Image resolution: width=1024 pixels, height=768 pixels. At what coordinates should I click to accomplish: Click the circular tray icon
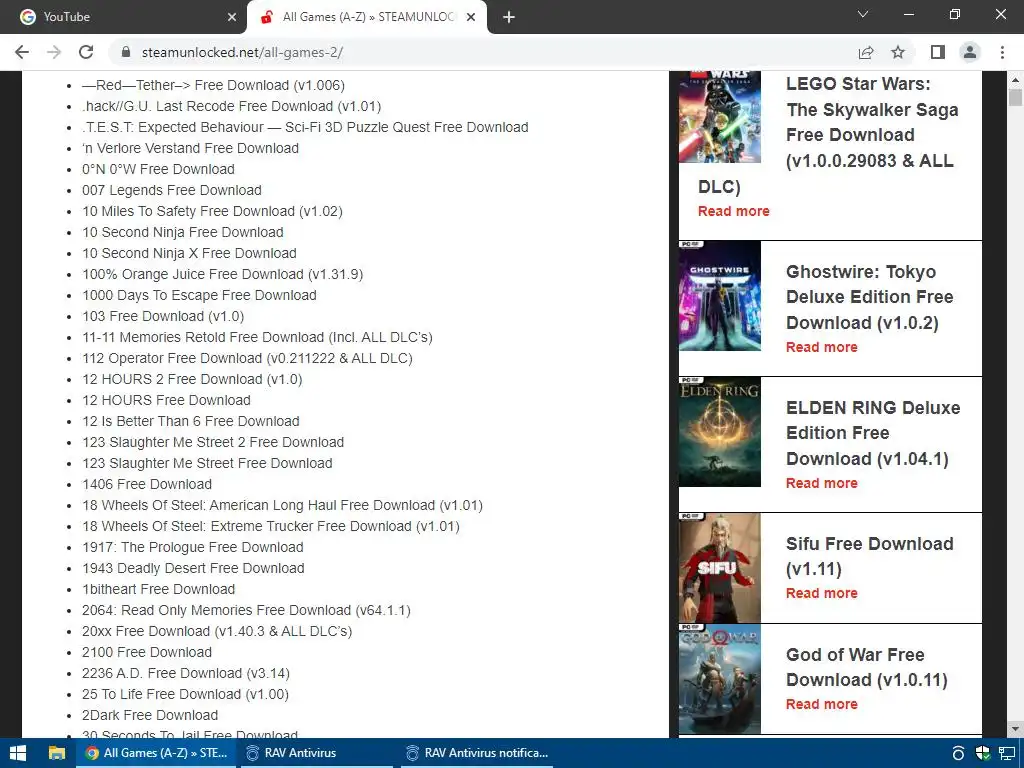[x=958, y=753]
